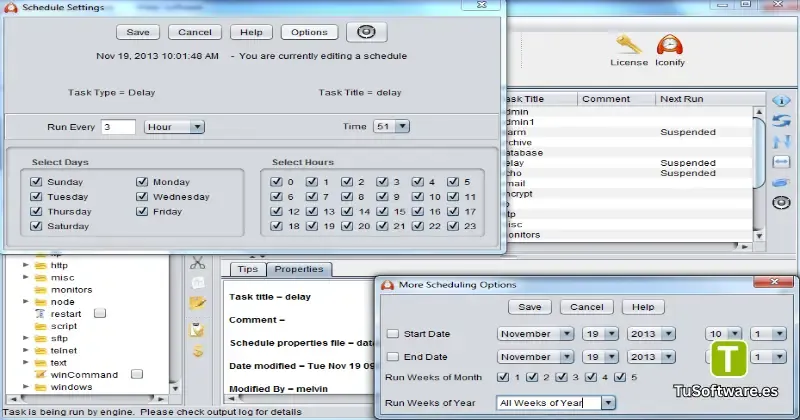Select the encrypt row in task list
The height and width of the screenshot is (420, 800).
pos(628,194)
